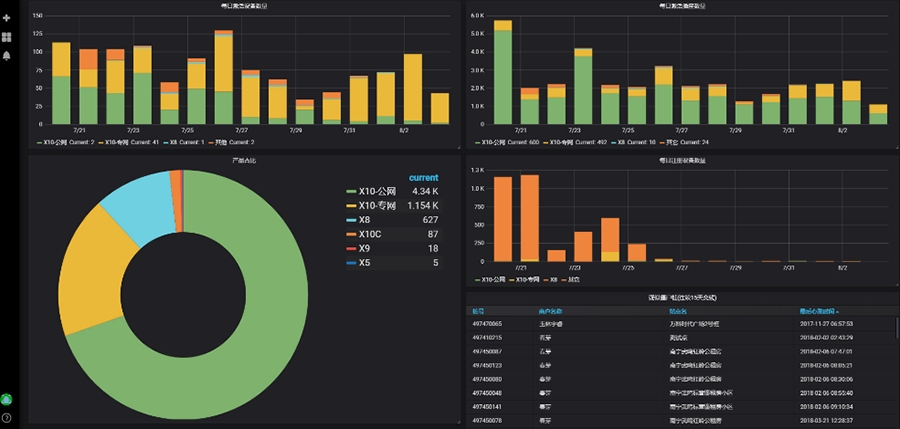Open the top-left bar chart title menu
Viewport: 900px width, 429px height.
pyautogui.click(x=244, y=6)
